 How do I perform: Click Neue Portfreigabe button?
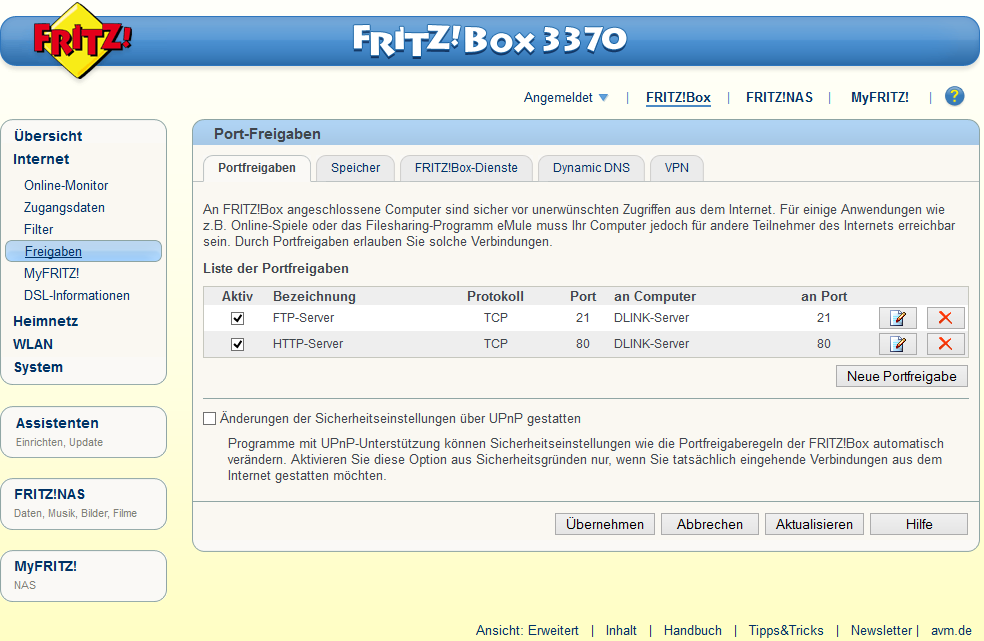click(901, 376)
